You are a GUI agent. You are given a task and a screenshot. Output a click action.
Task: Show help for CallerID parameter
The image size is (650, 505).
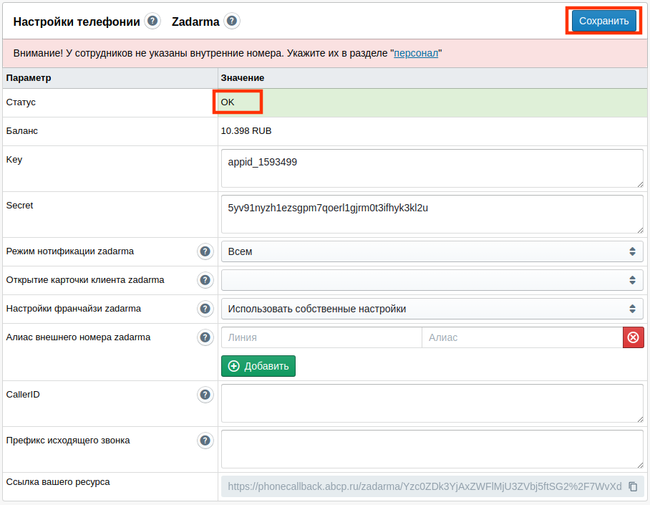[x=205, y=395]
